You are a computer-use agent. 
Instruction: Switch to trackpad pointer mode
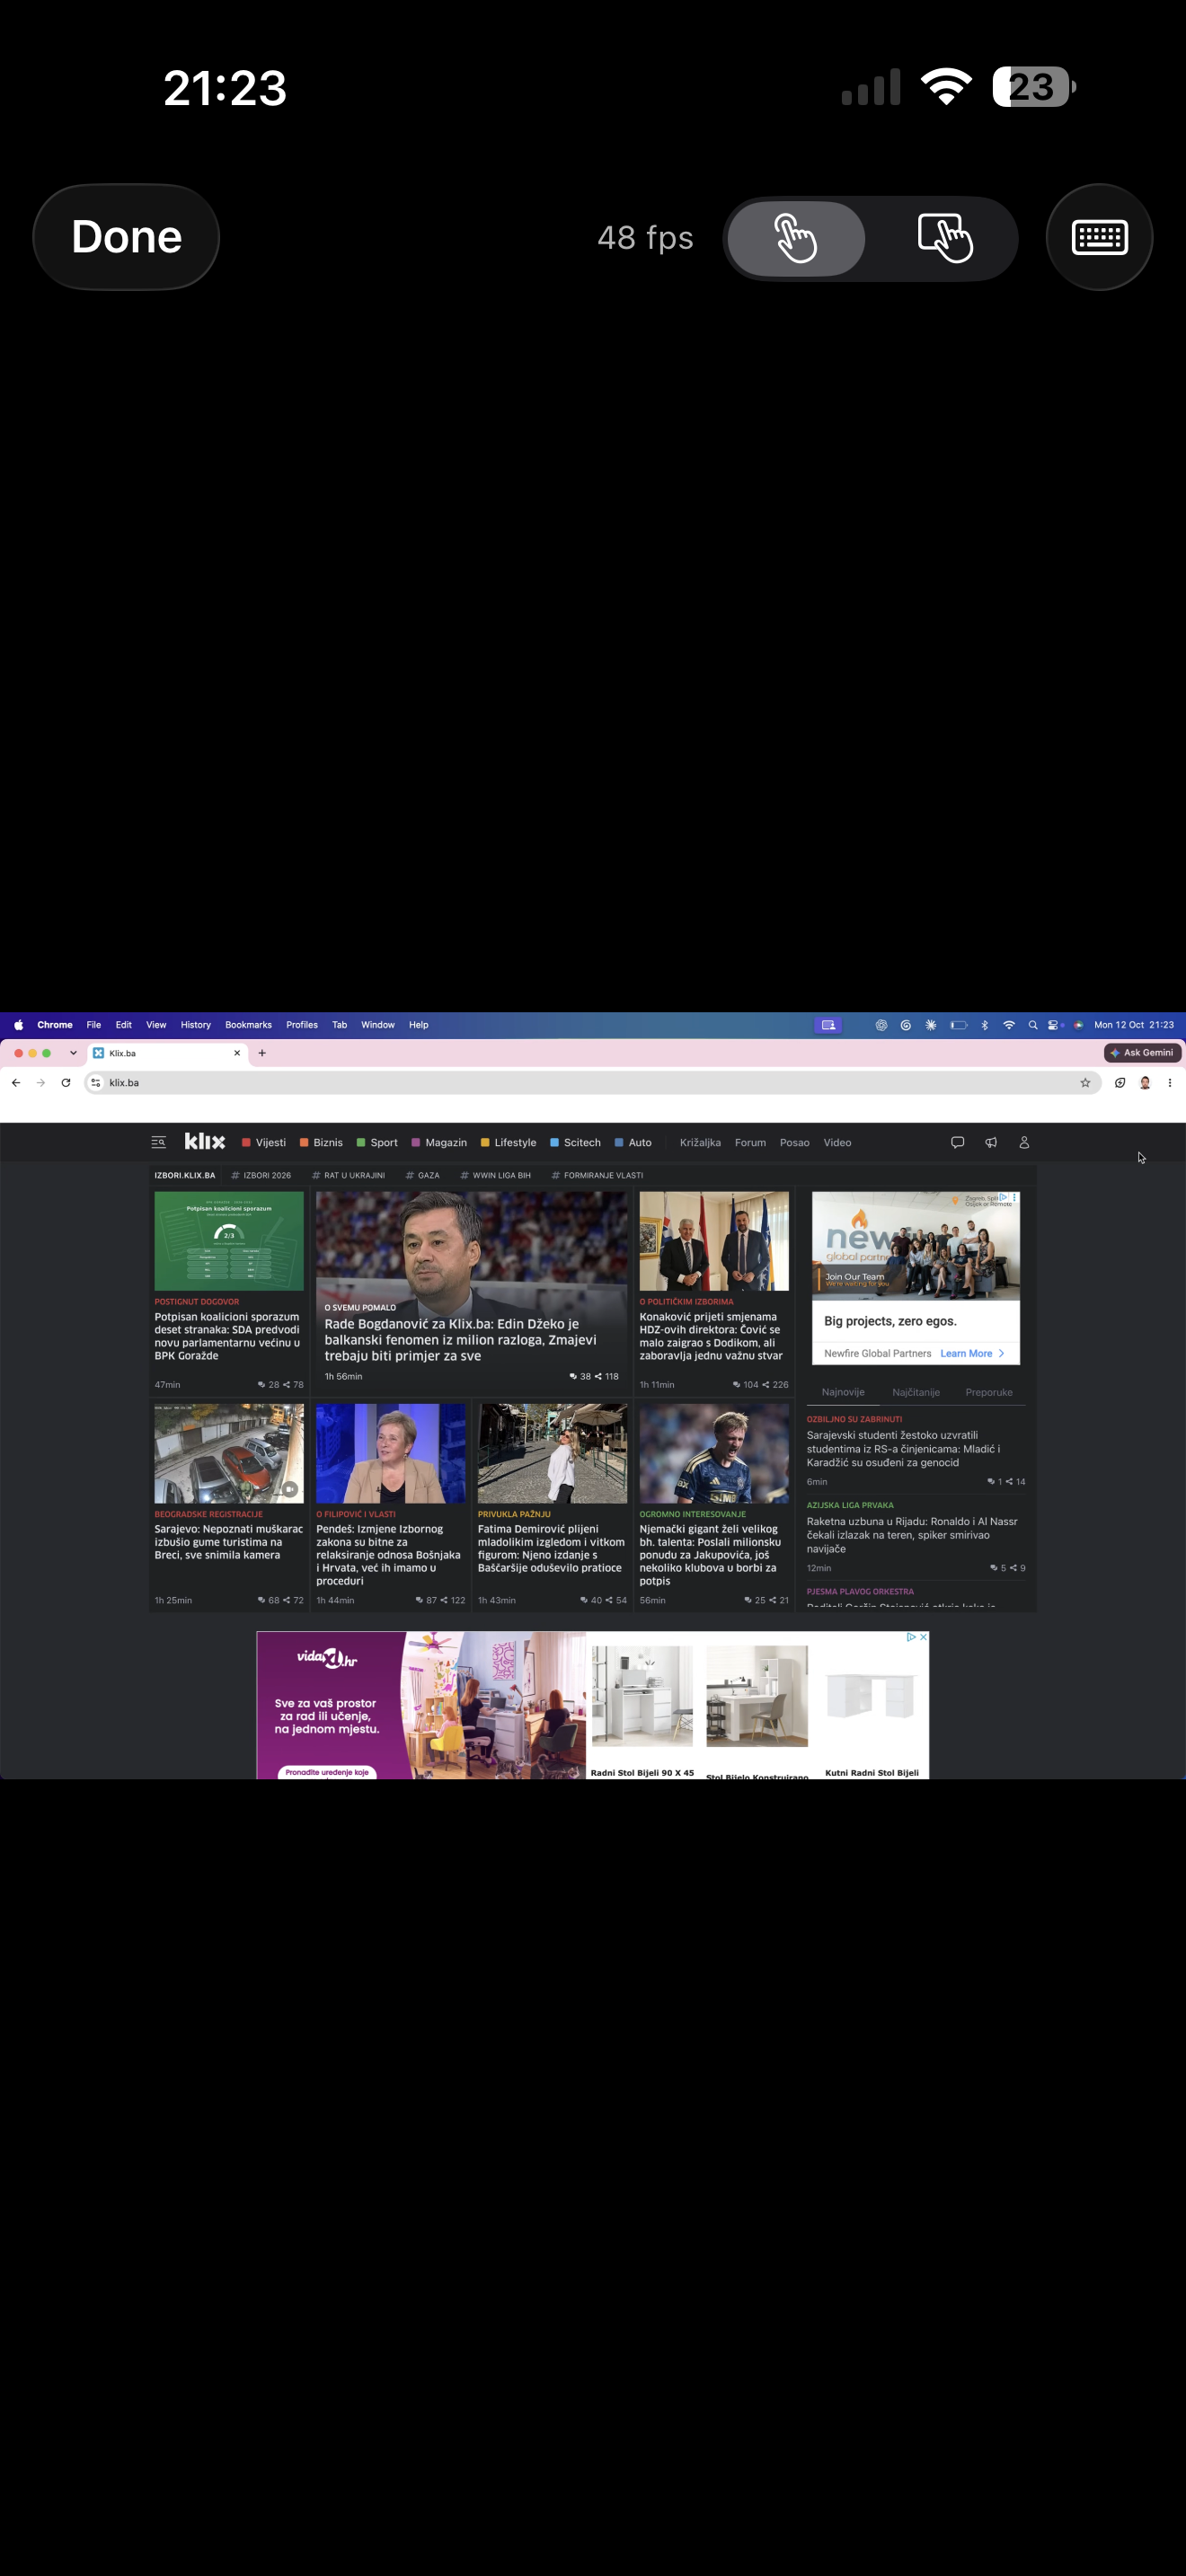pos(945,238)
